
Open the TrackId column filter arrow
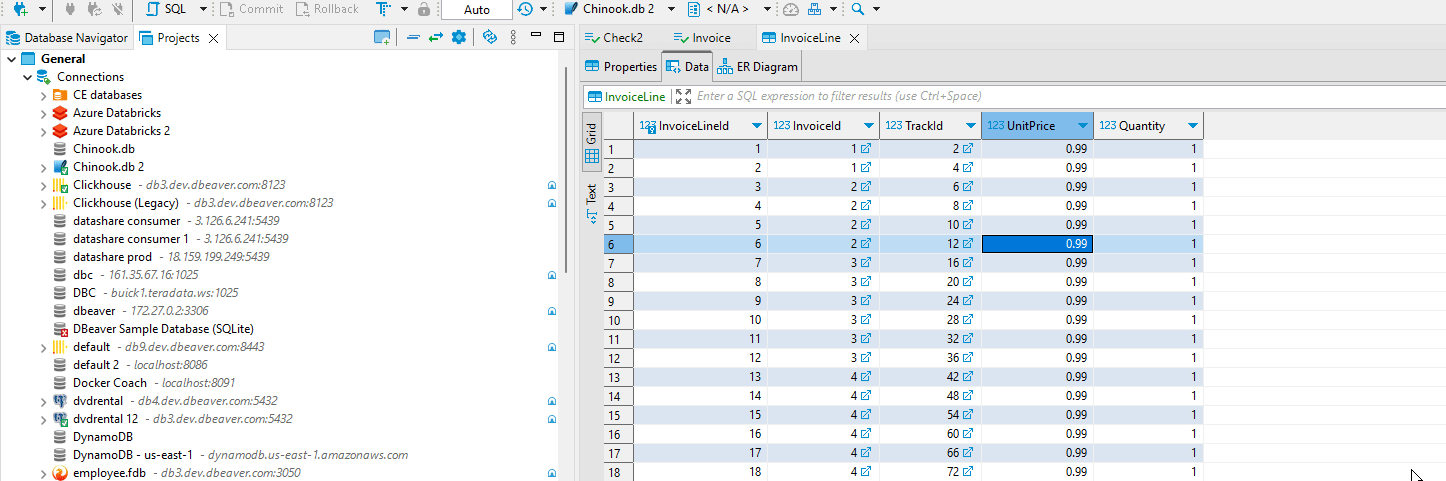(x=969, y=126)
